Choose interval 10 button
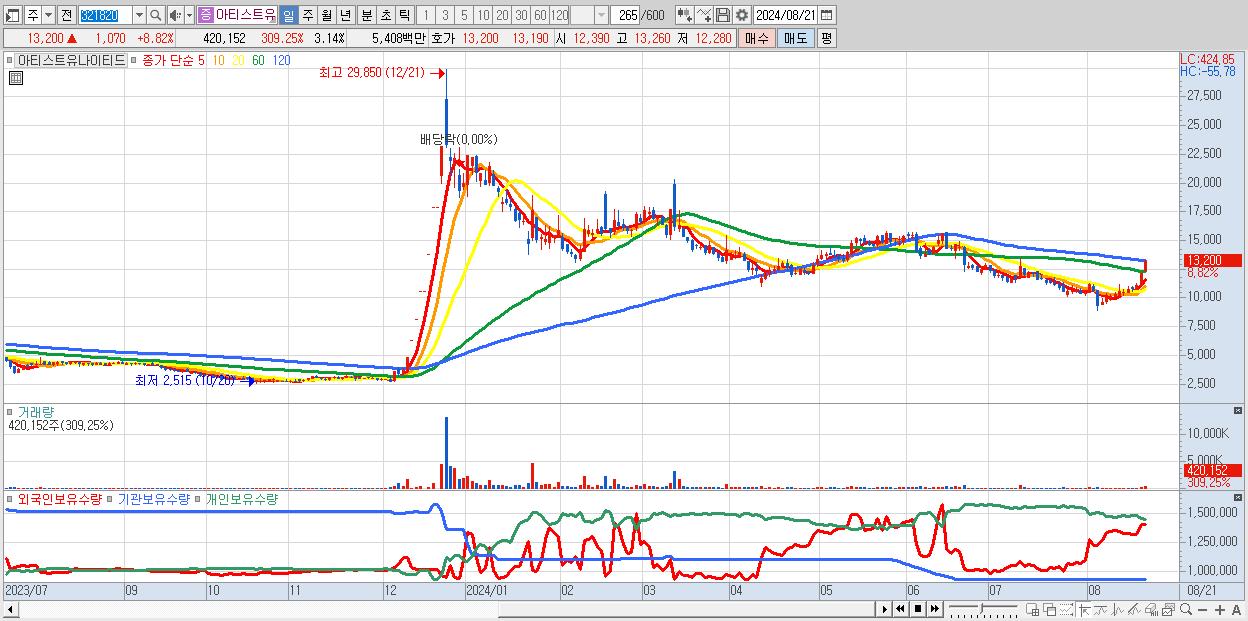 tap(483, 15)
